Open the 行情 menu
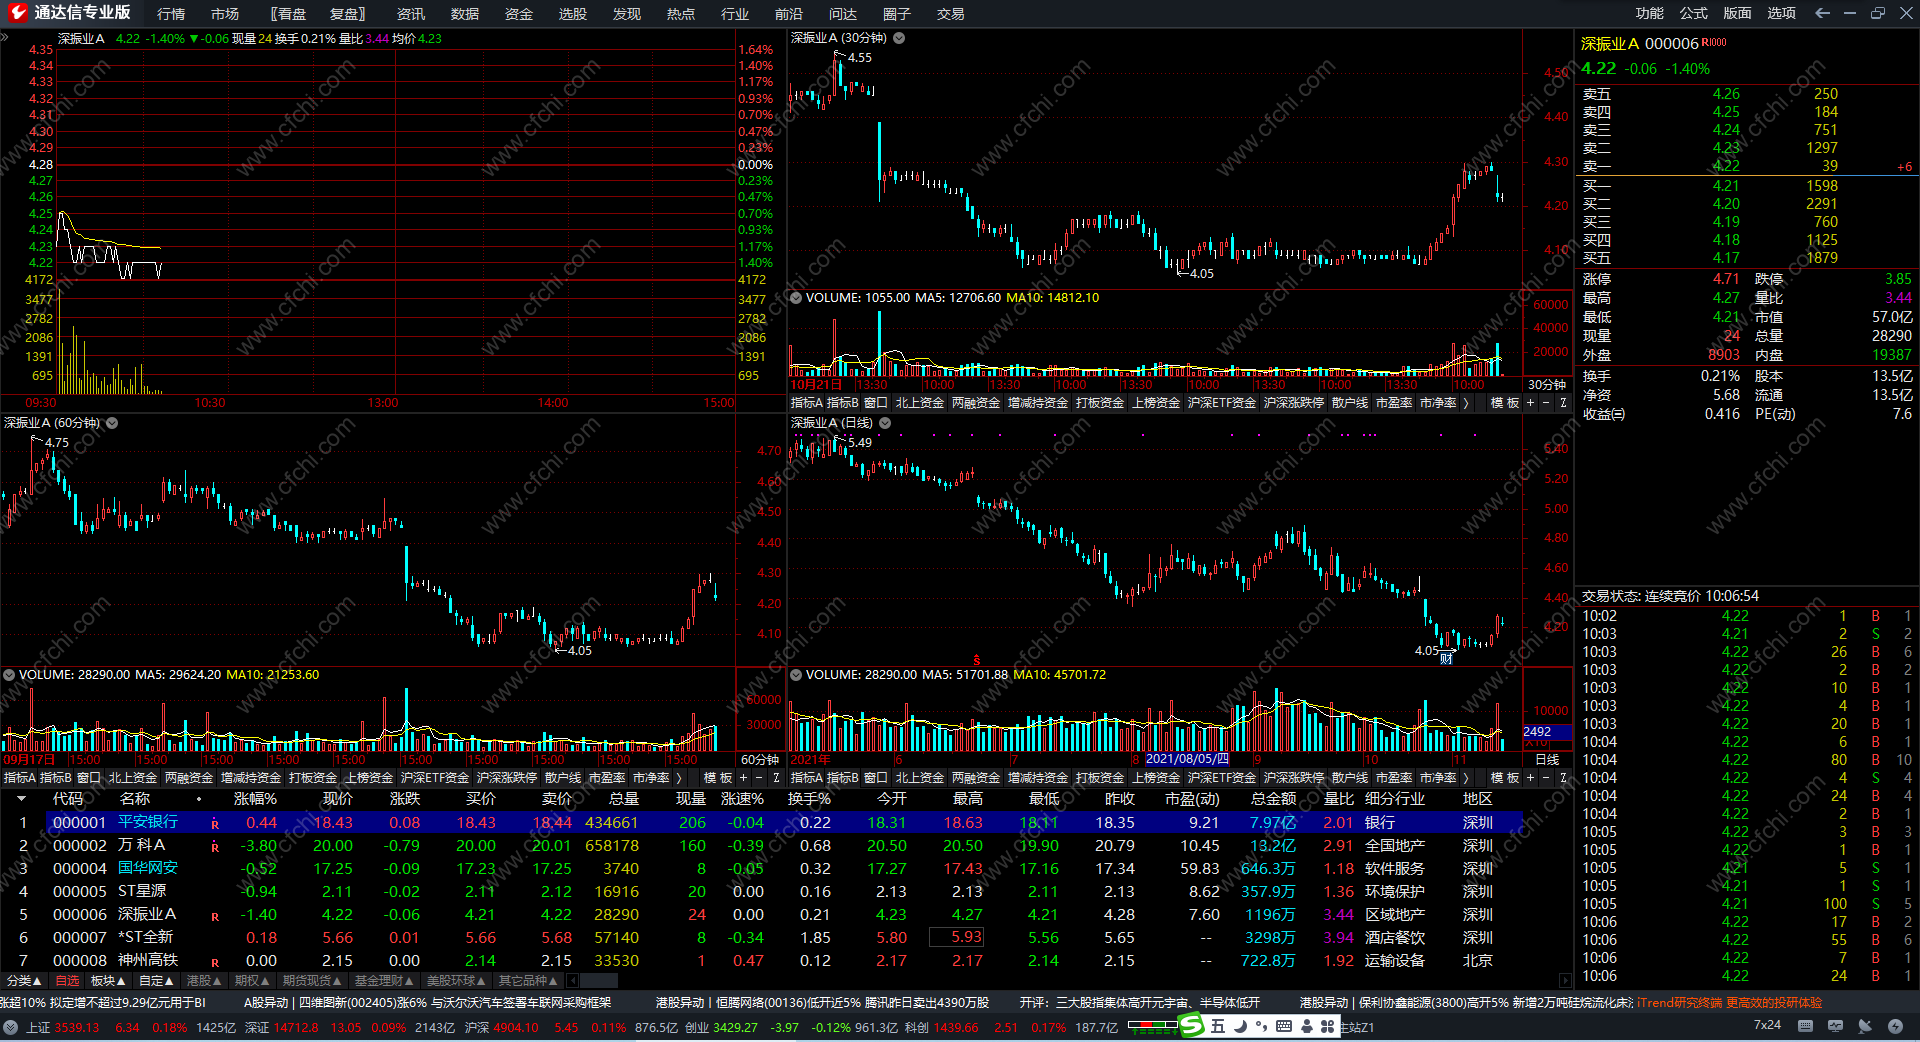The image size is (1920, 1042). coord(171,14)
